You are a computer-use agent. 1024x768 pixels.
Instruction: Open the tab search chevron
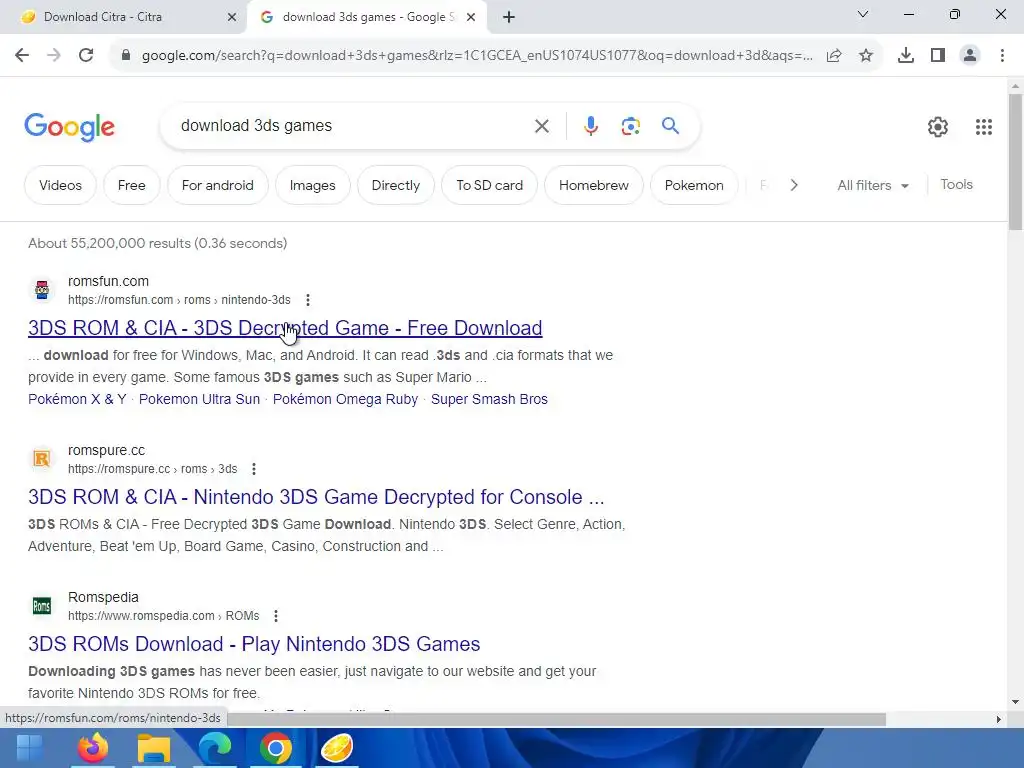click(863, 14)
